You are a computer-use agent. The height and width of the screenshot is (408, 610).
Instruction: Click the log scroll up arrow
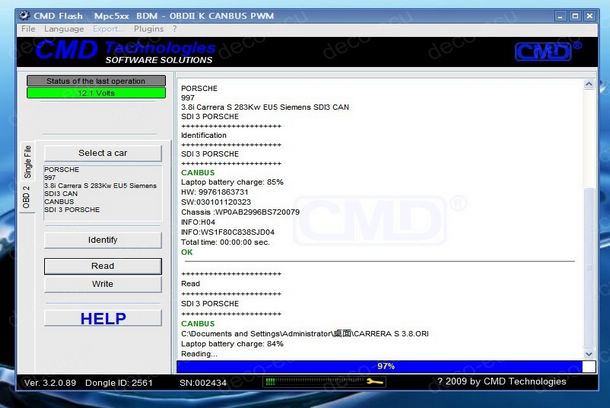[589, 84]
